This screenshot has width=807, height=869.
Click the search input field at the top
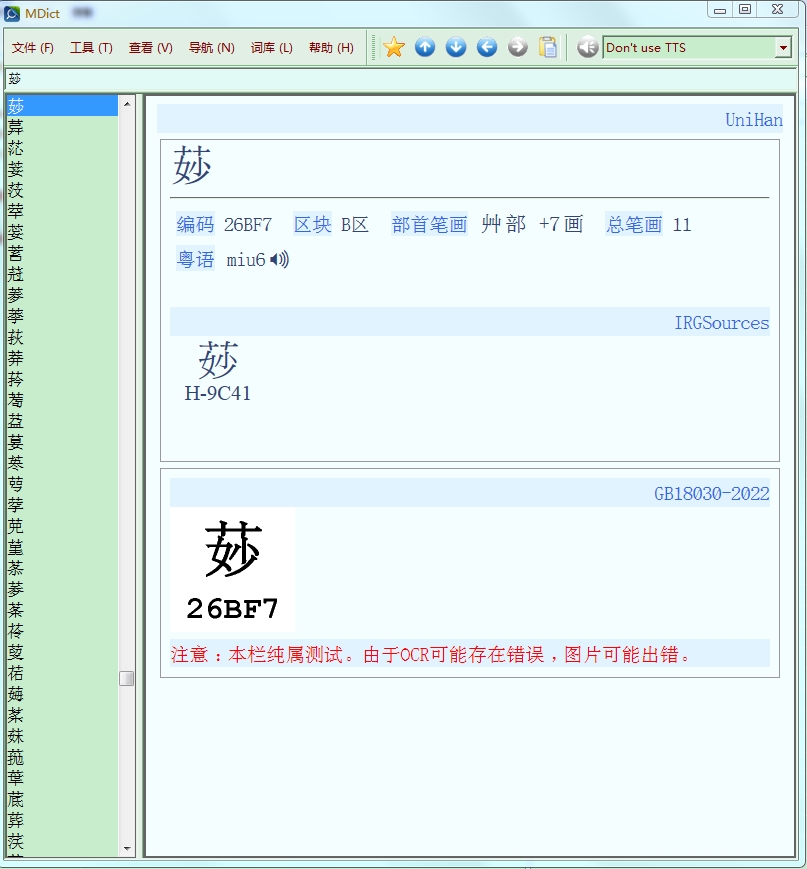[400, 78]
